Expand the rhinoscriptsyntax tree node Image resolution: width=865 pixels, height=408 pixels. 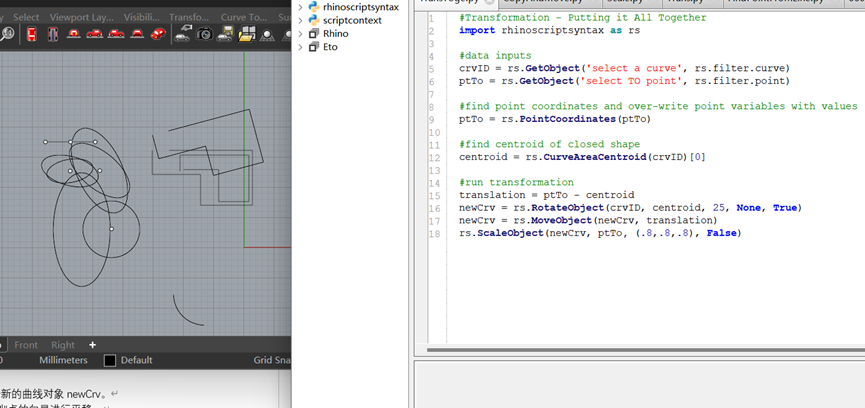300,7
